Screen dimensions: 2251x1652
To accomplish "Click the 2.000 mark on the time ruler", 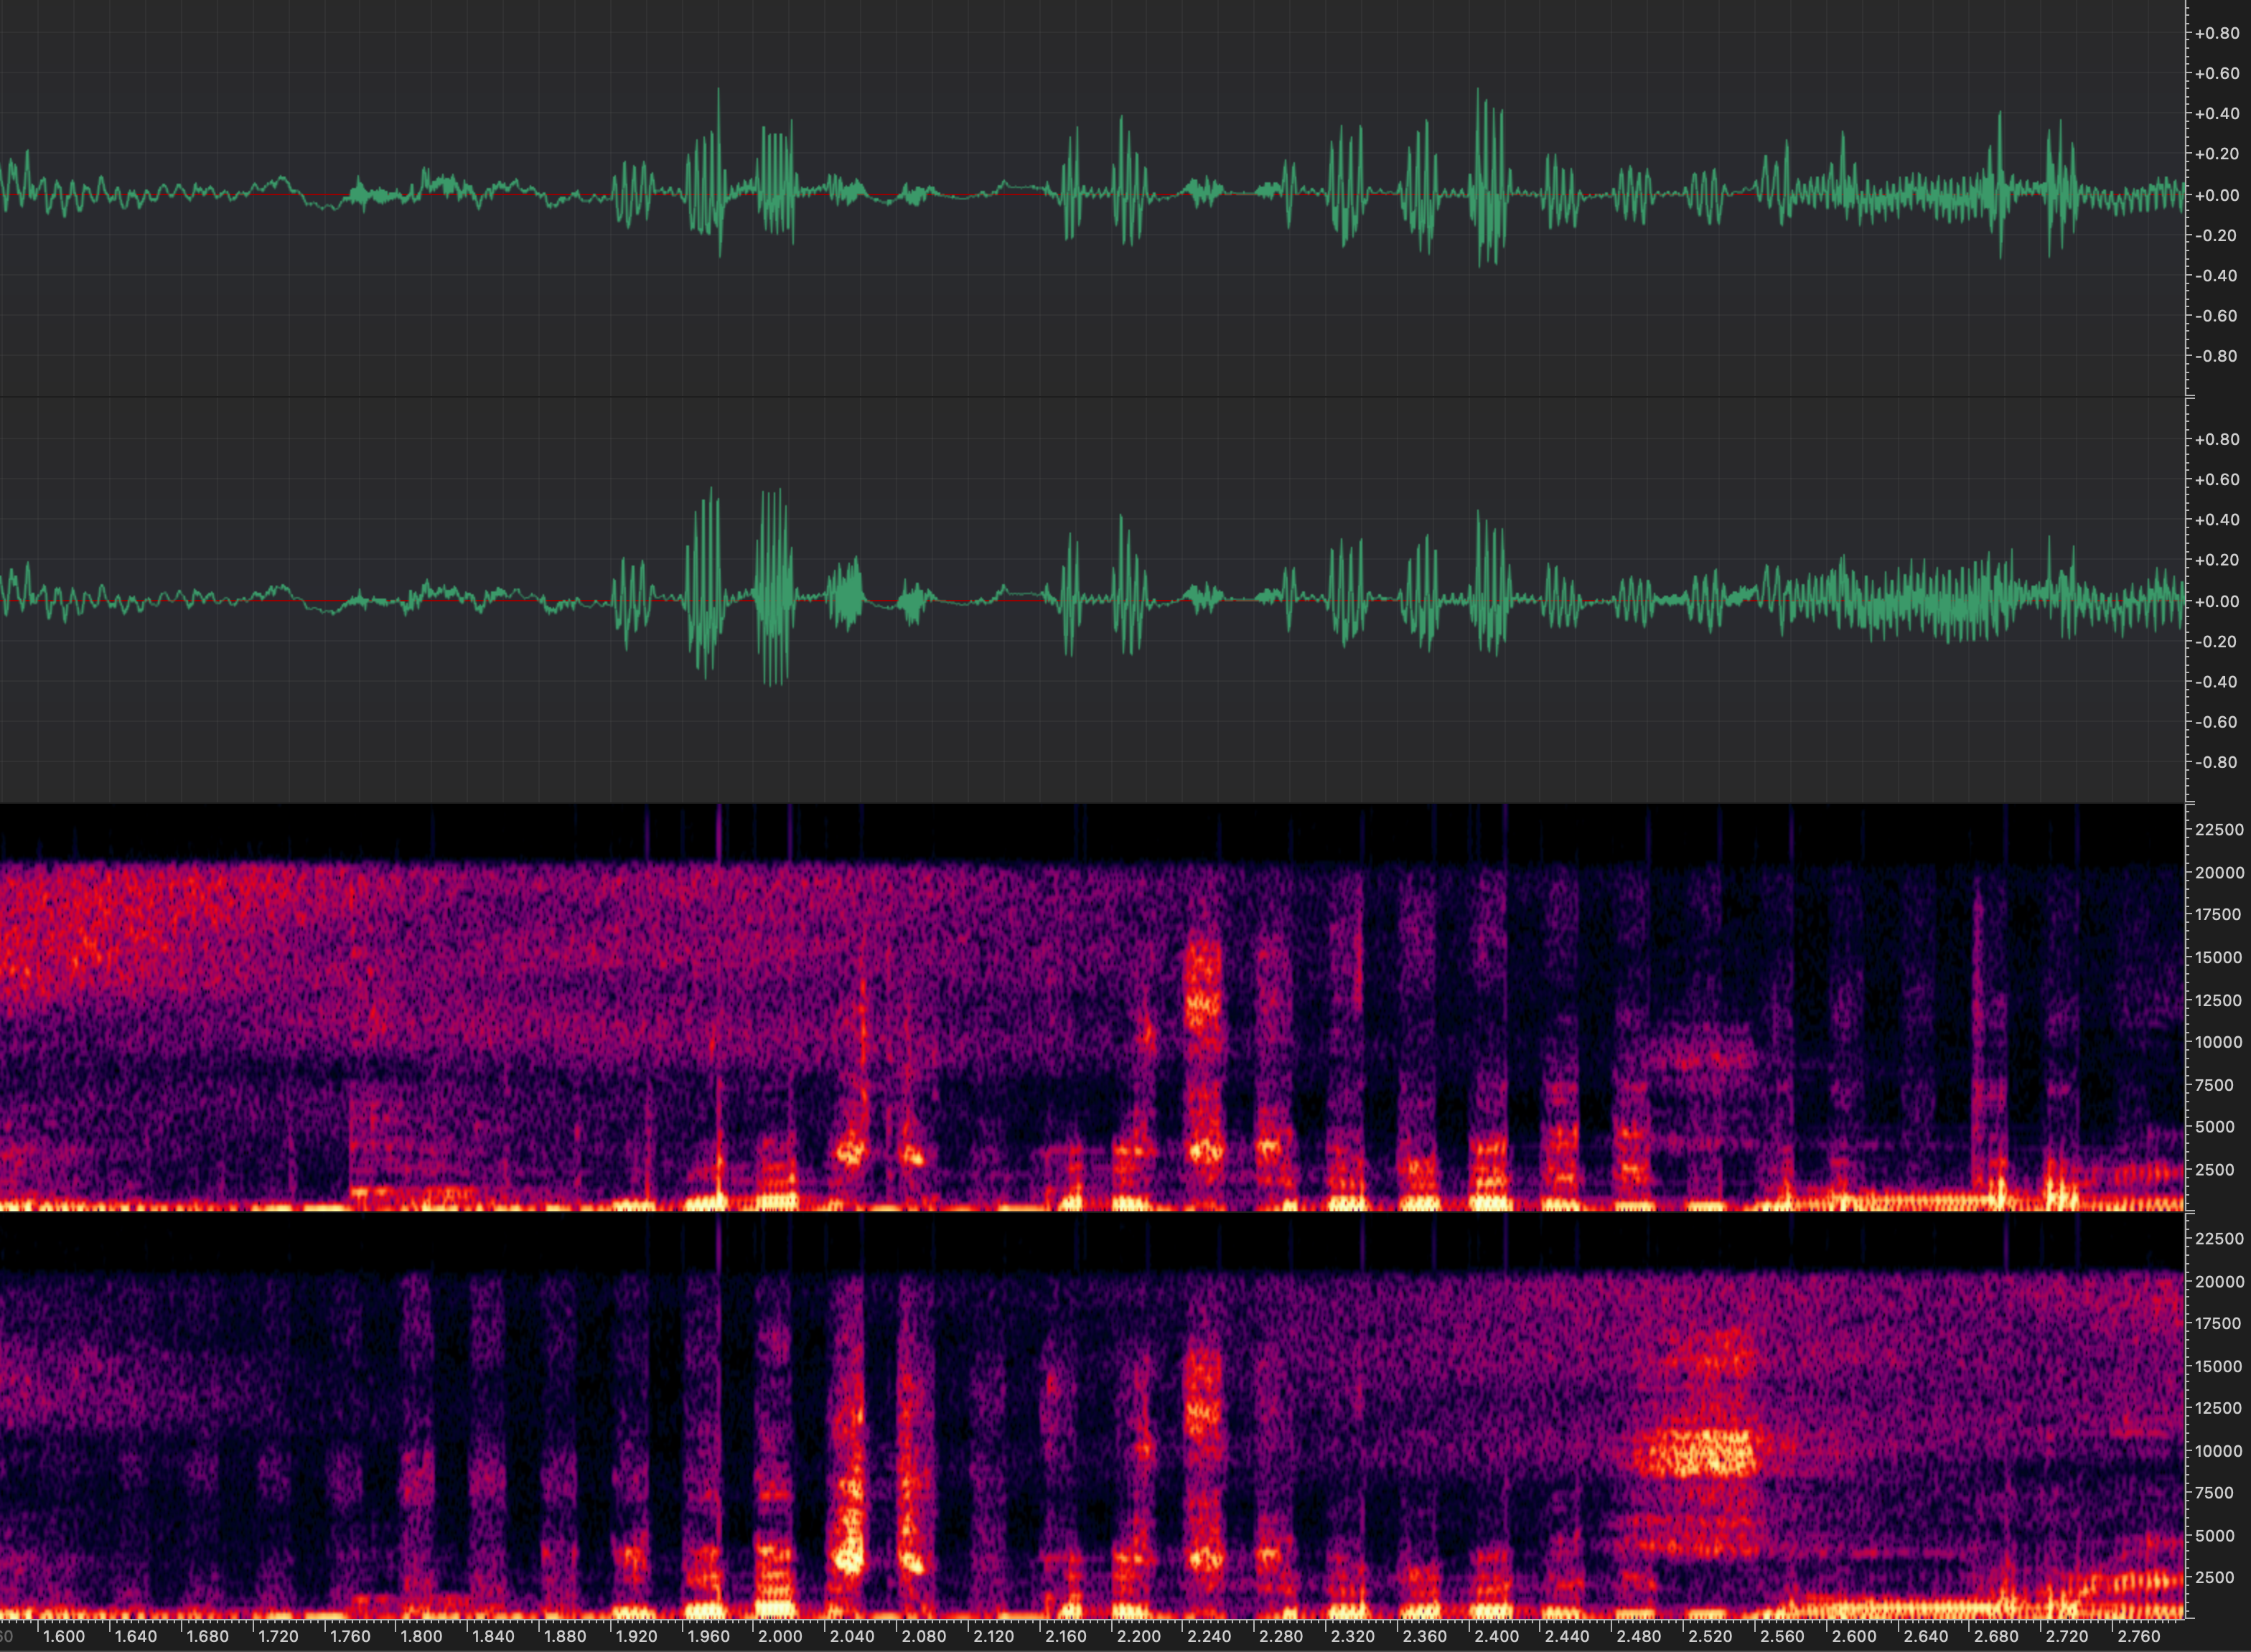I will 780,1637.
